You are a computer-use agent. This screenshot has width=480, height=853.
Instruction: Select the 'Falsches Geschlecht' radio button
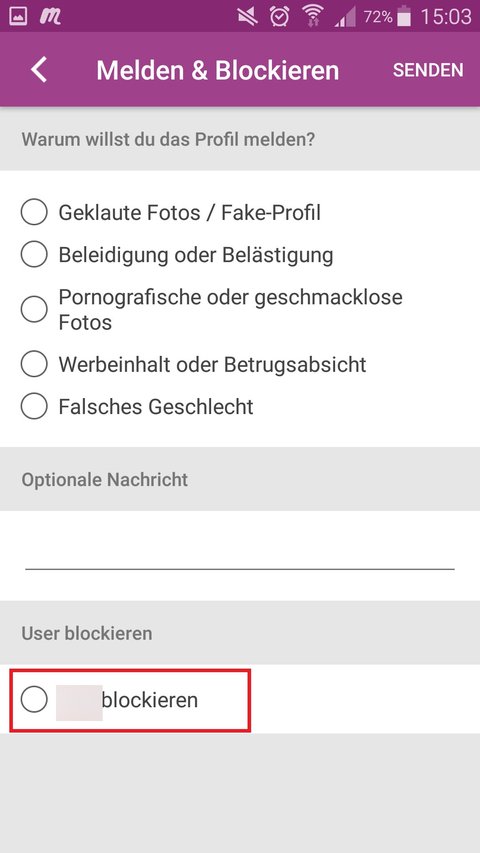point(34,406)
